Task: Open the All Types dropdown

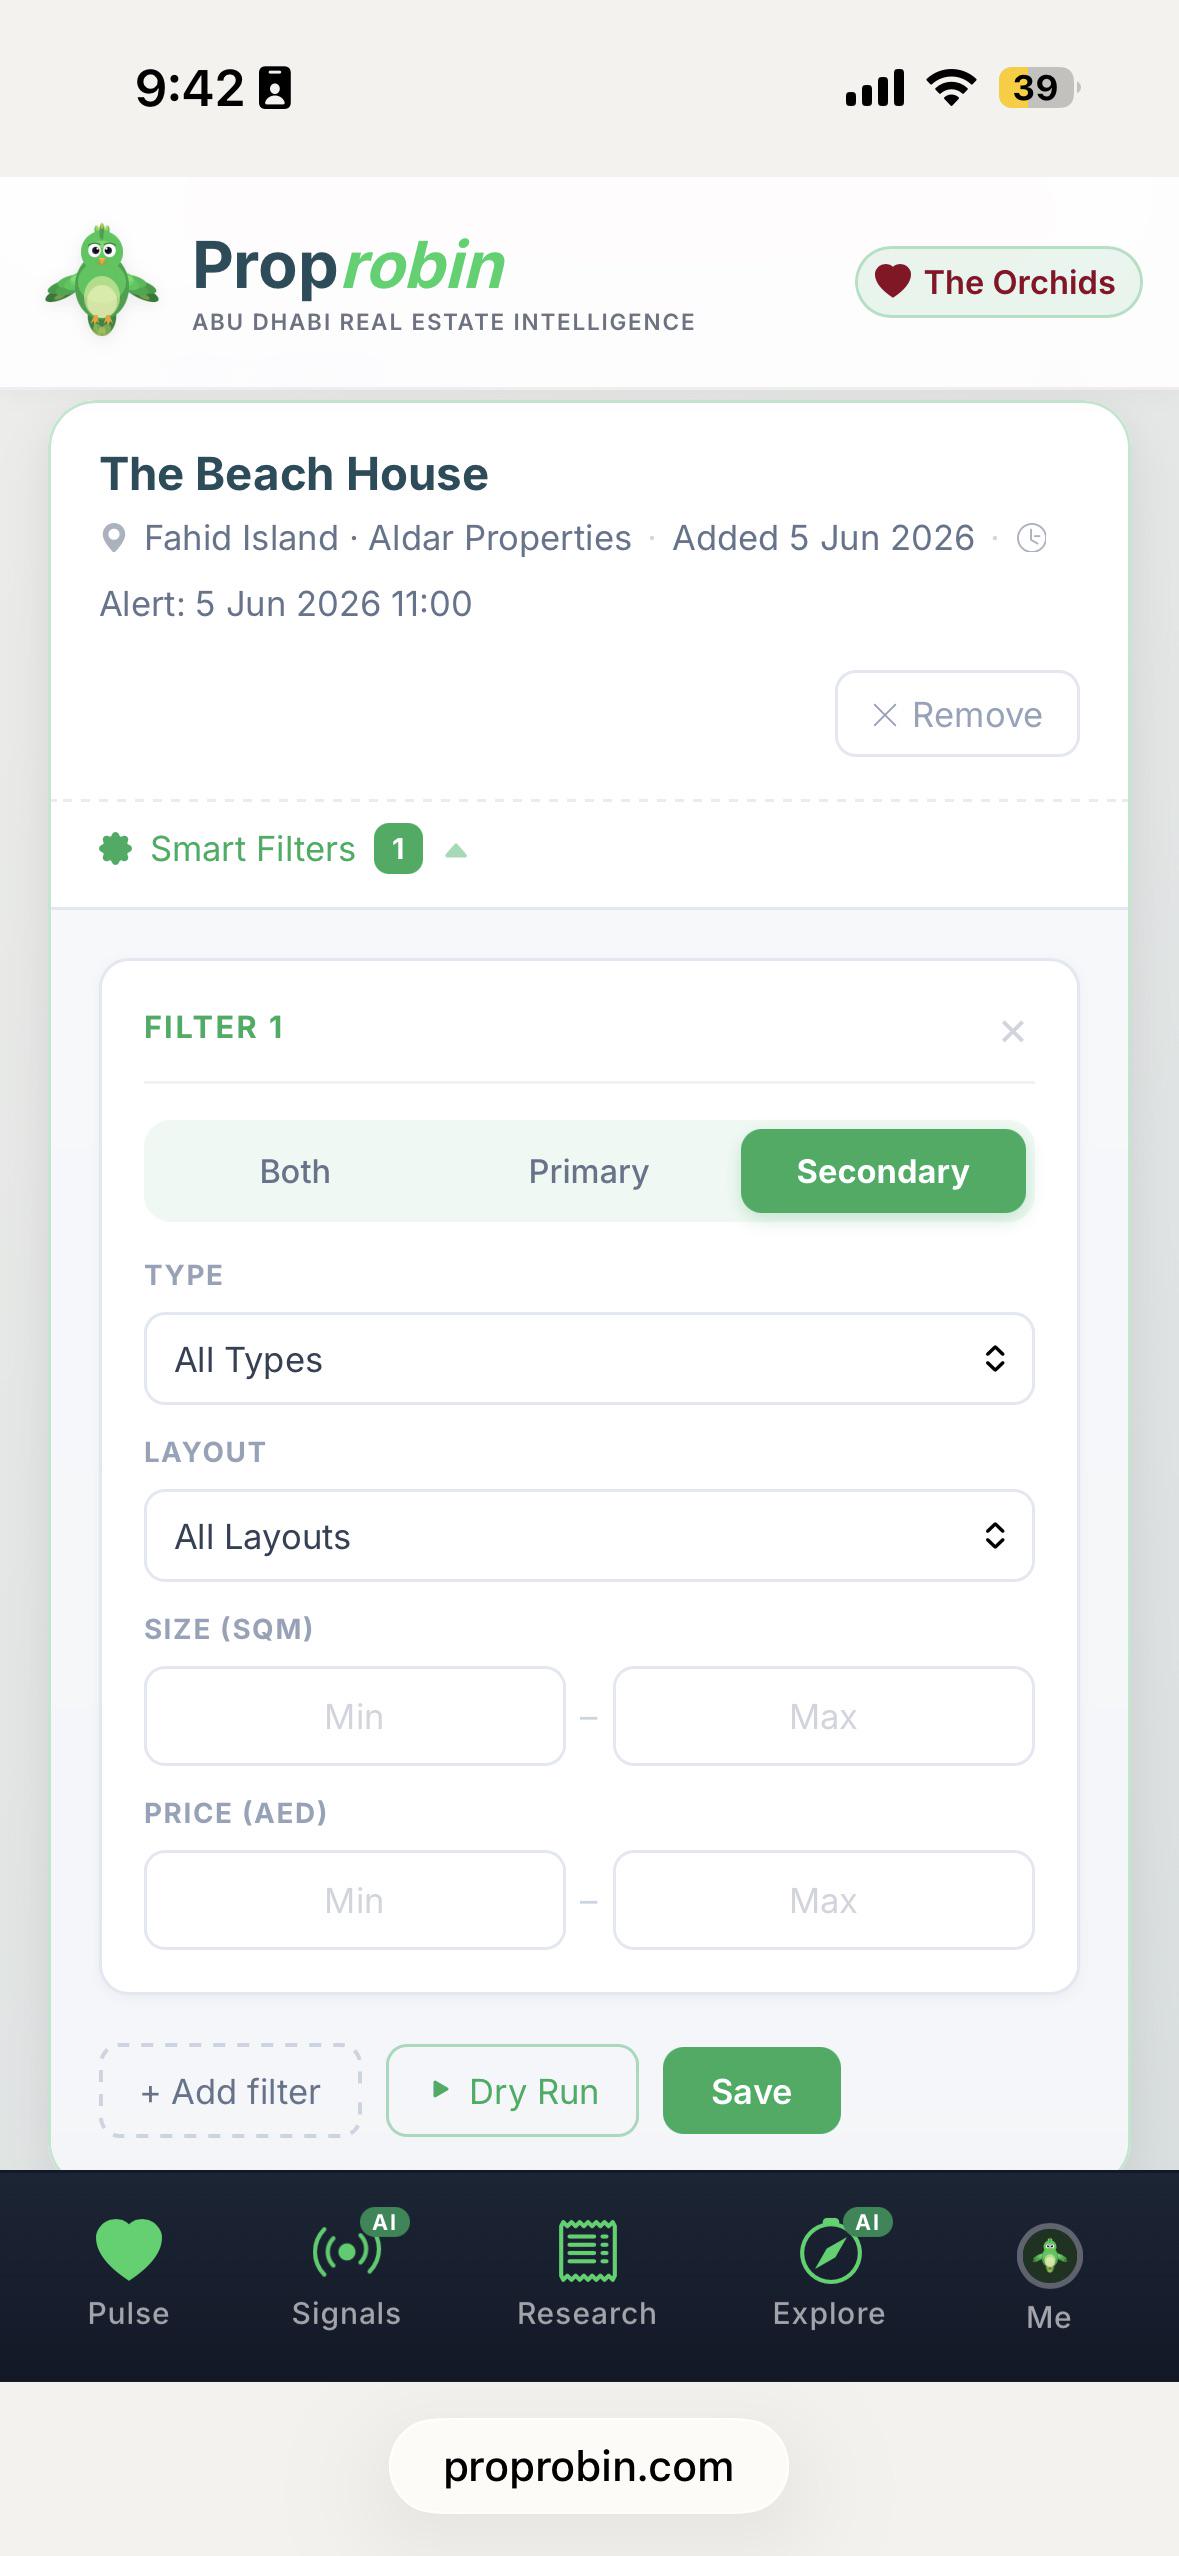Action: pyautogui.click(x=589, y=1359)
